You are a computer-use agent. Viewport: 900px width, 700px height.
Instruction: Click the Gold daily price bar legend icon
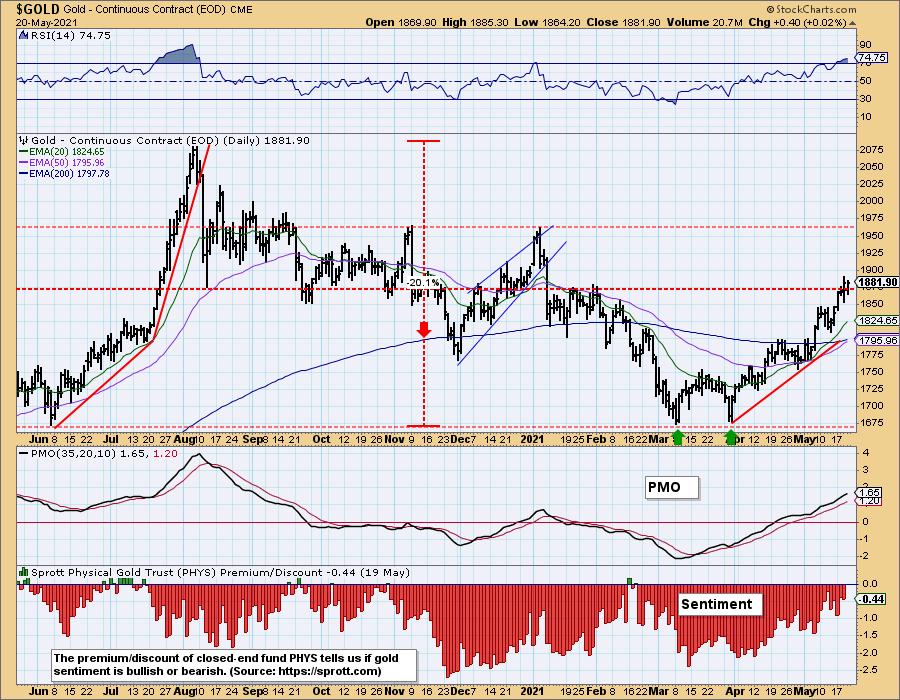24,140
